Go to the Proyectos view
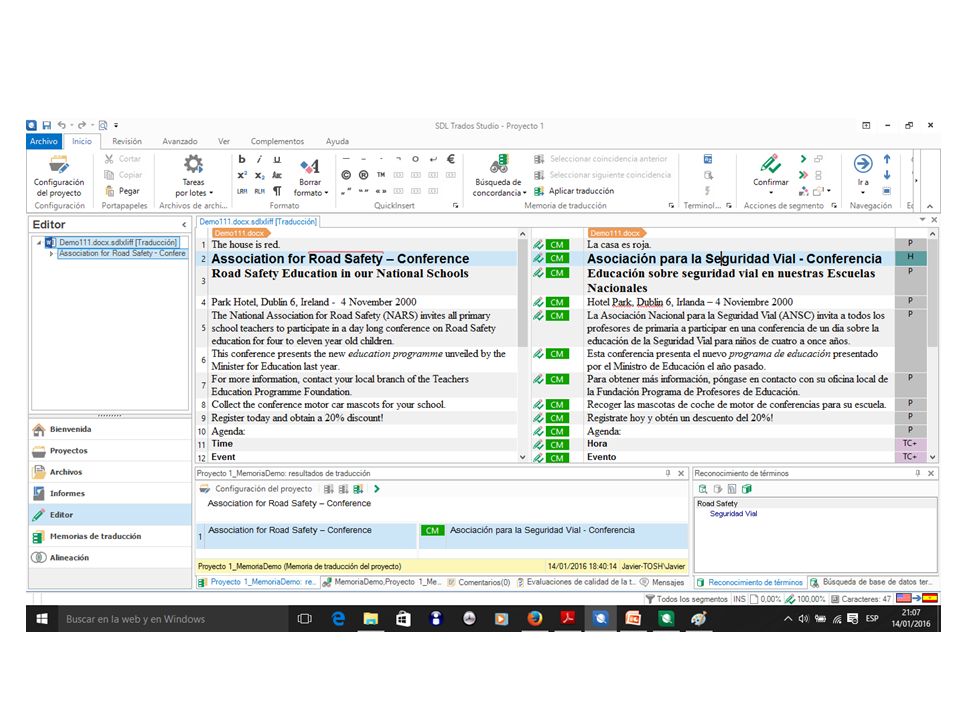The width and height of the screenshot is (960, 720). [x=110, y=451]
